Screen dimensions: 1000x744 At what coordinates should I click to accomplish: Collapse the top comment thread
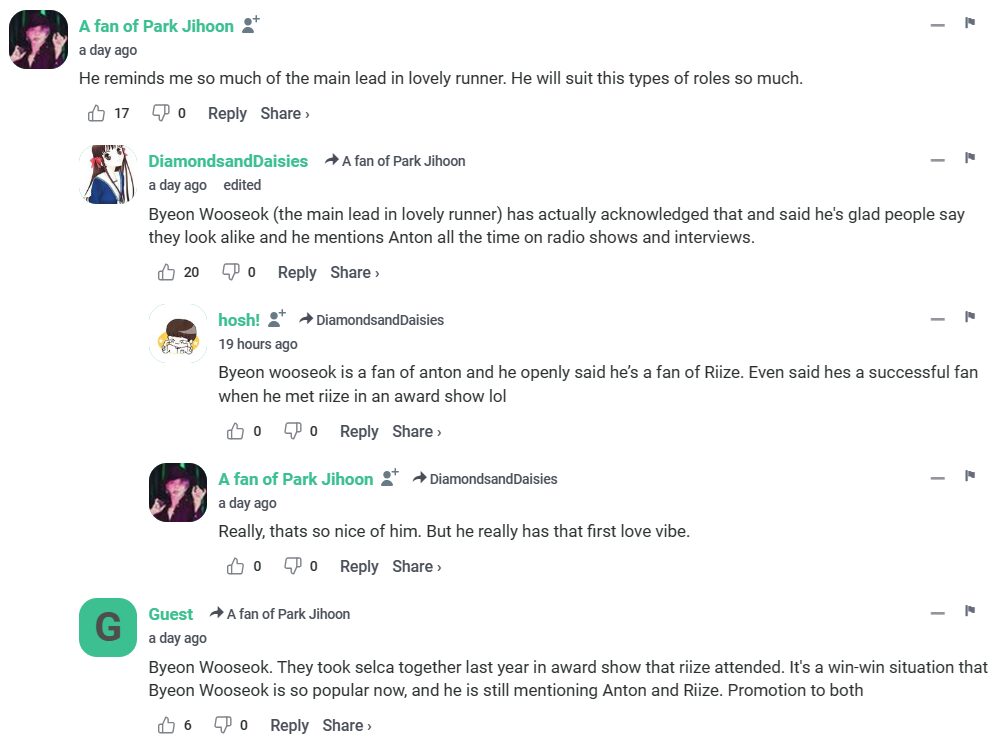coord(937,24)
